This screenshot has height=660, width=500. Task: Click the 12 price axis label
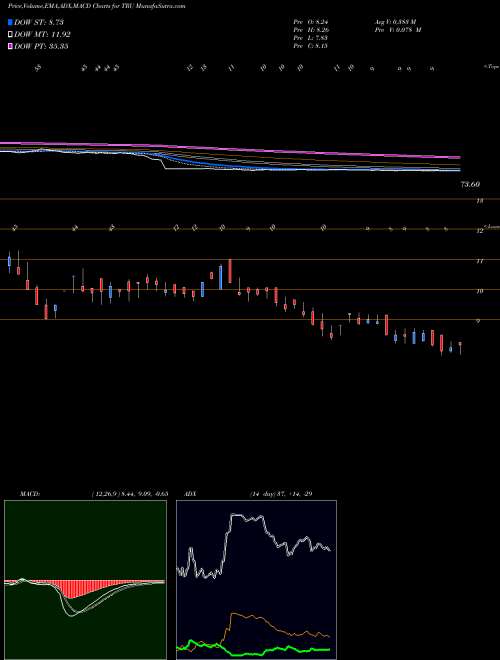479,231
